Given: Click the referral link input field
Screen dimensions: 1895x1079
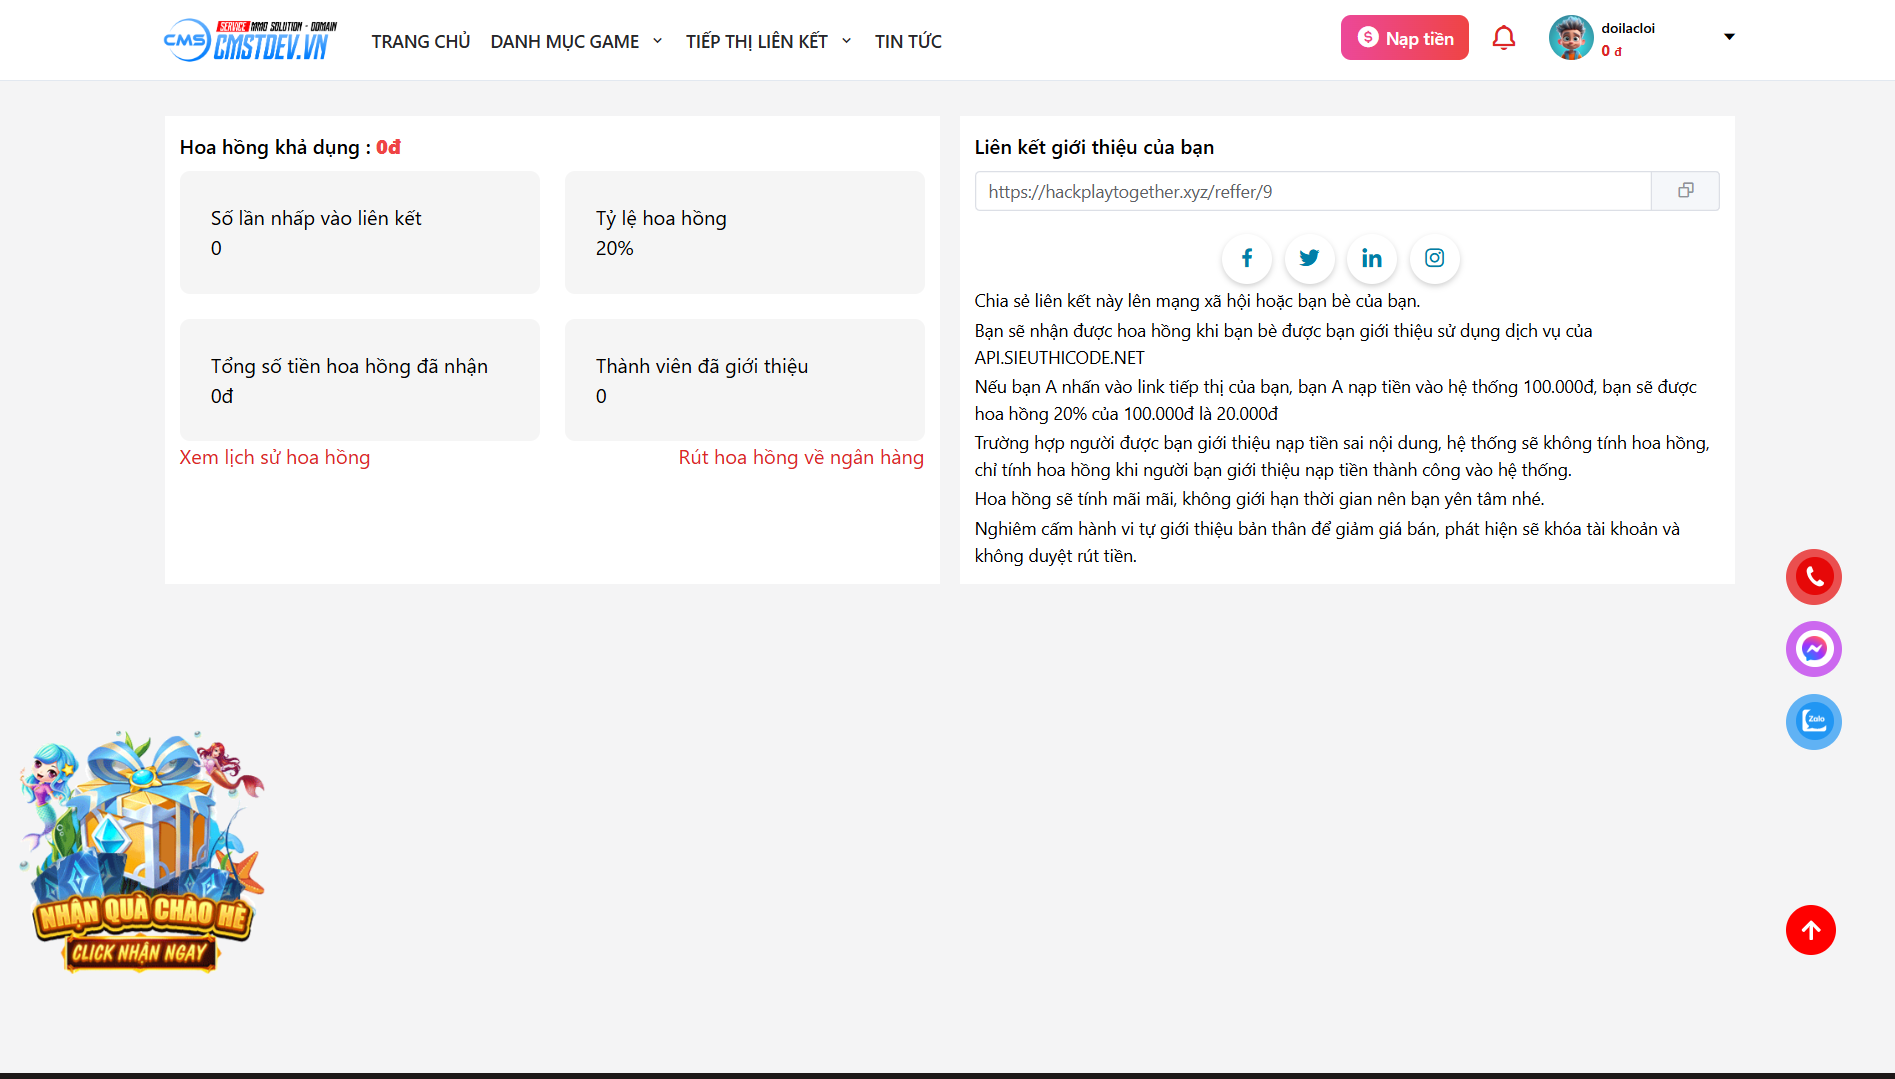Looking at the screenshot, I should click(x=1312, y=191).
